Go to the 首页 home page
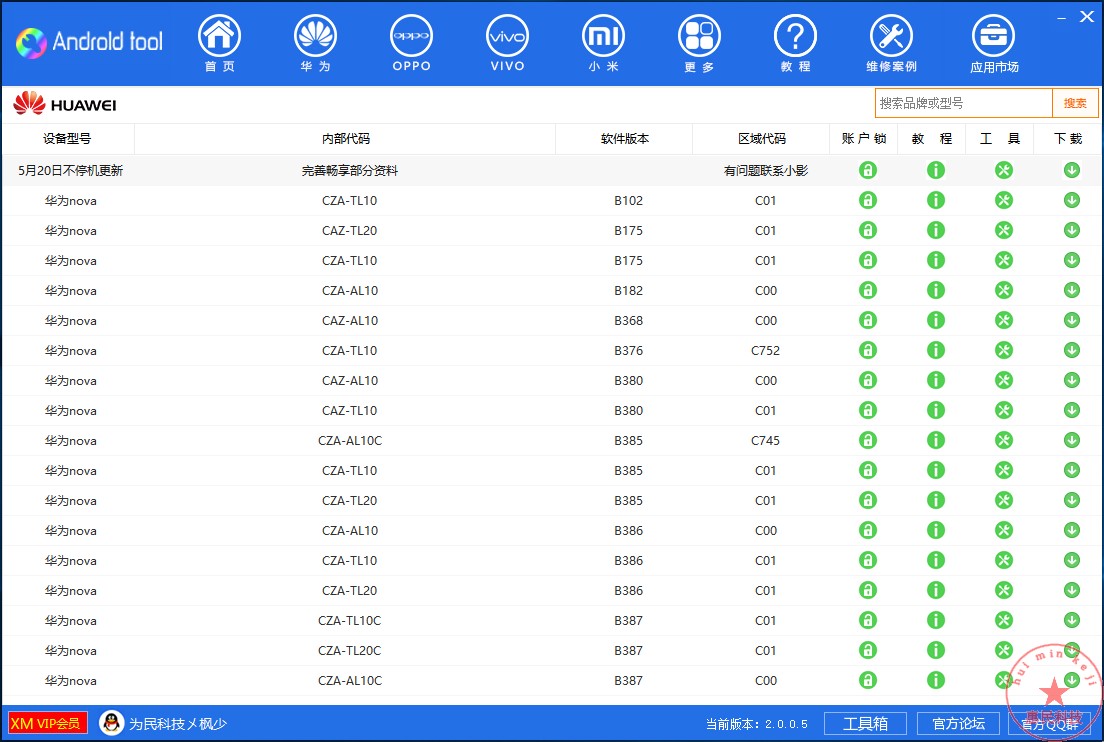 click(x=219, y=42)
